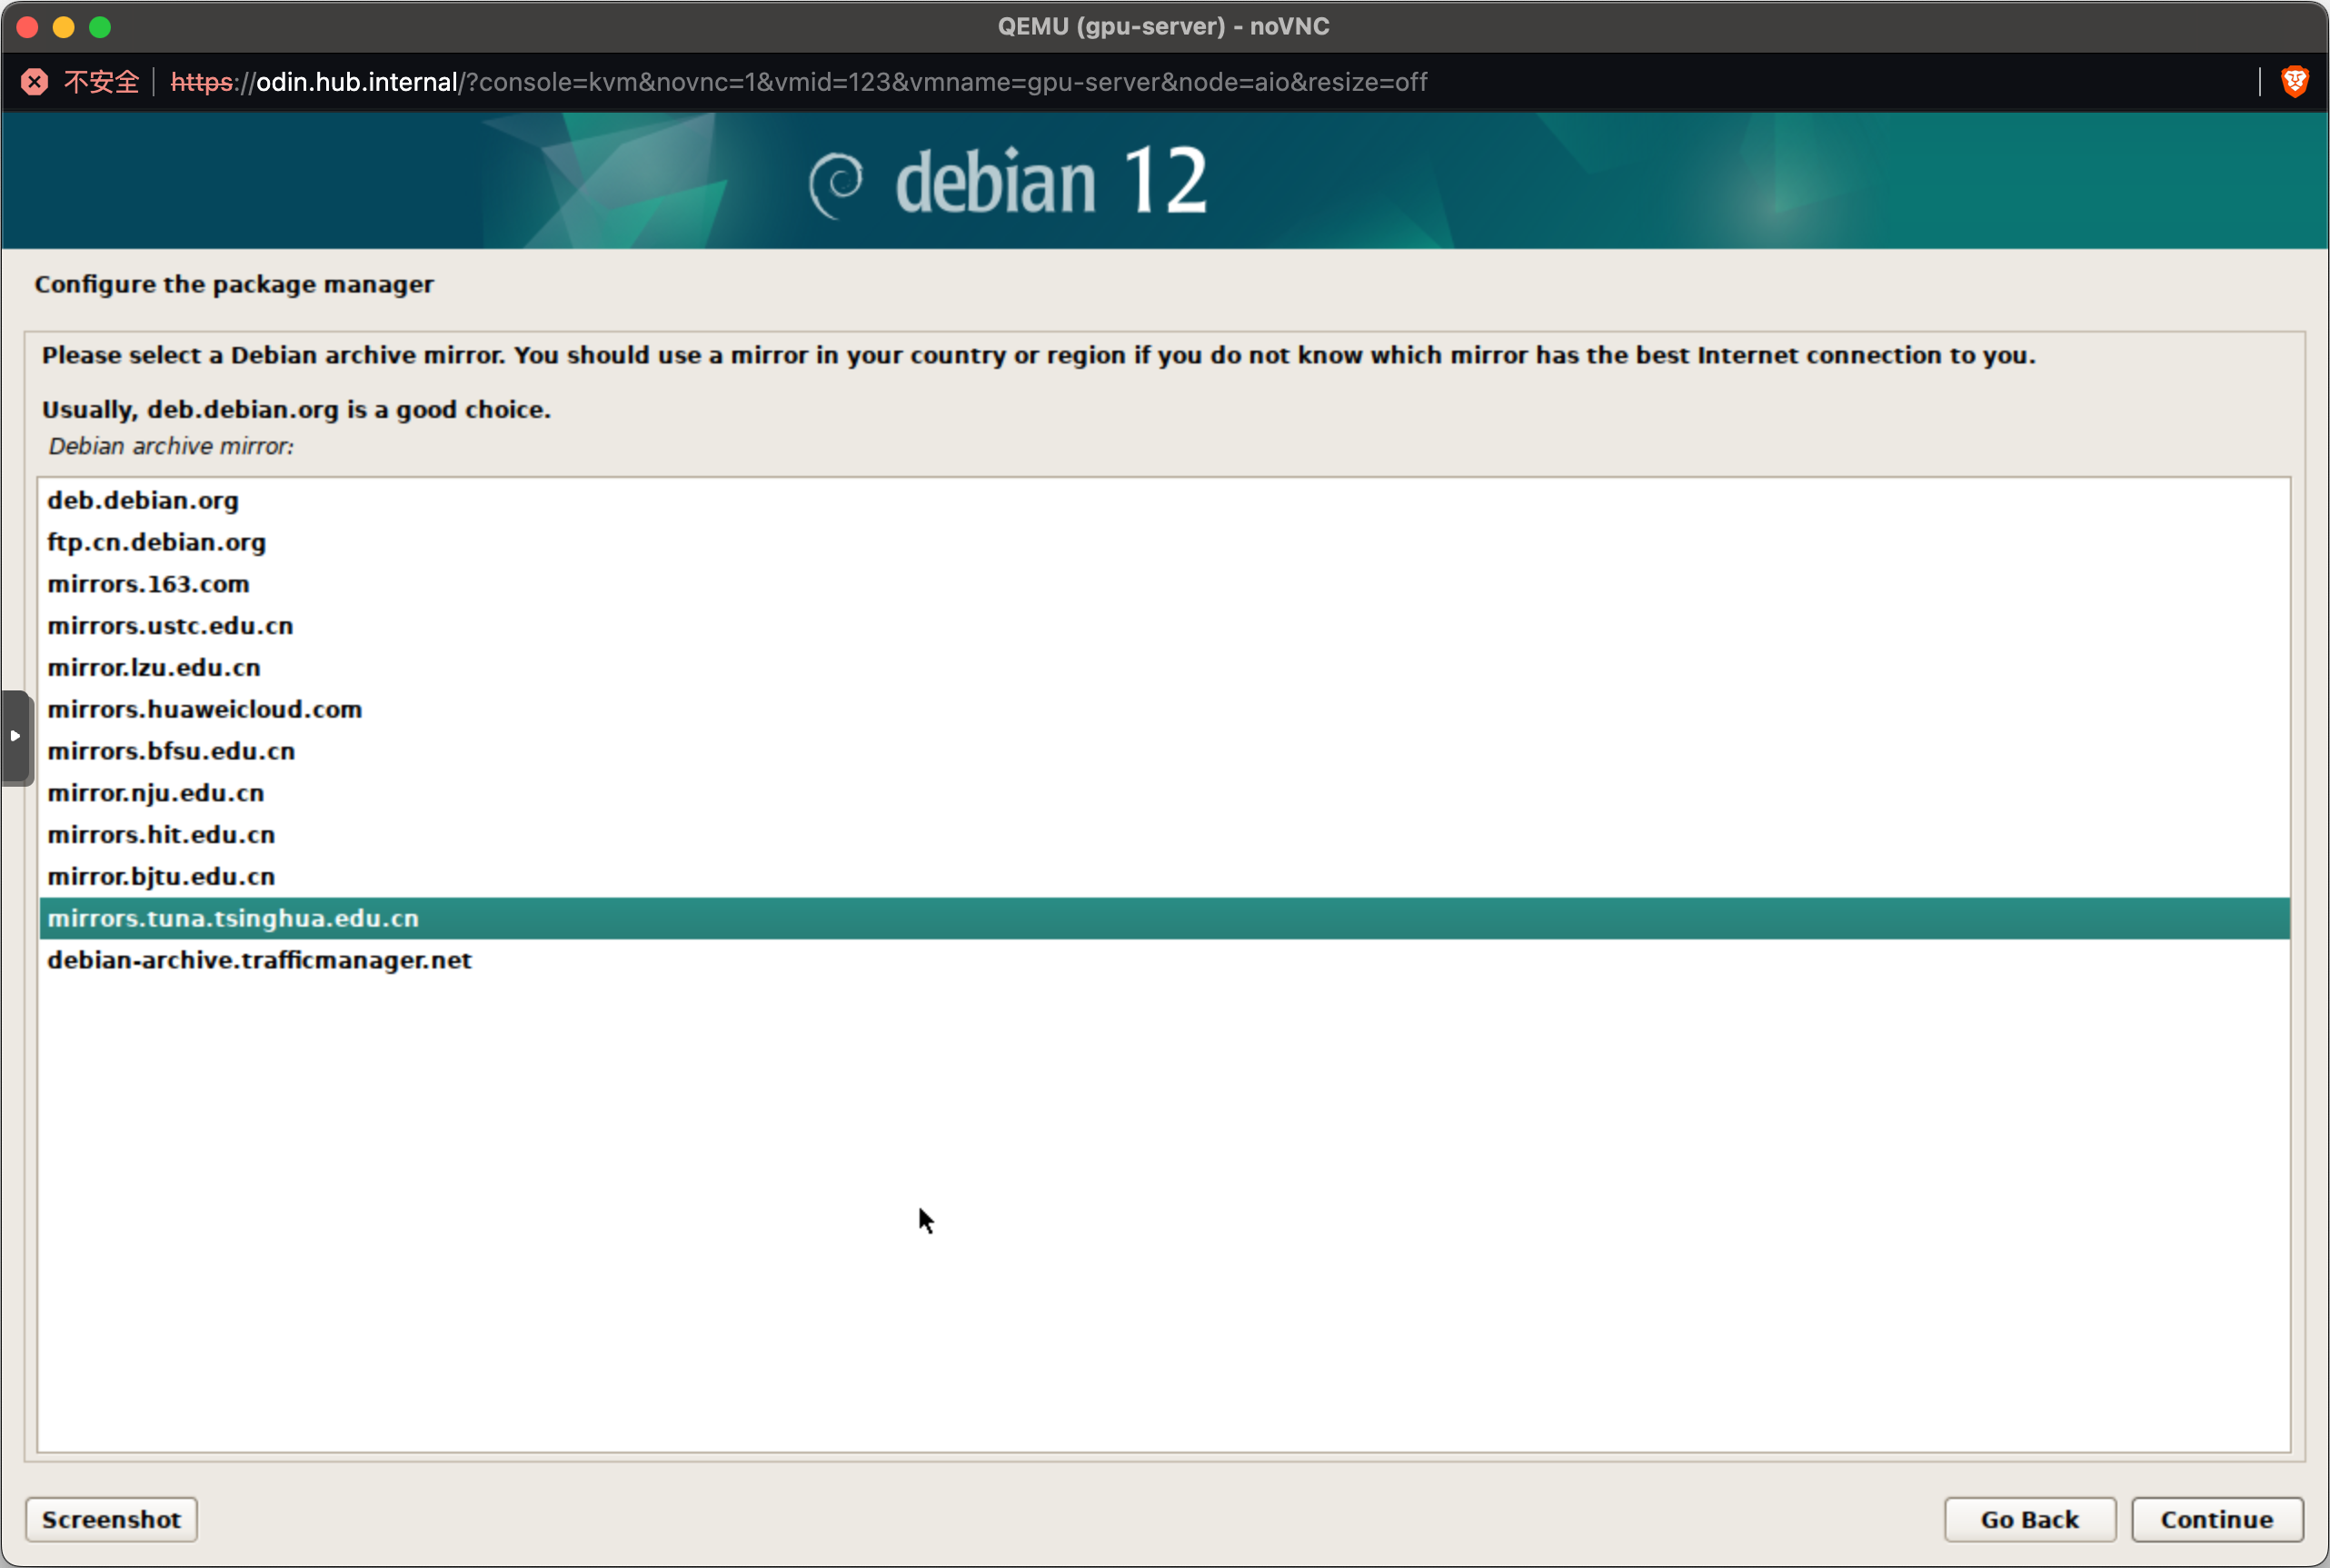This screenshot has width=2330, height=1568.
Task: Choose the mirror.bjtu.edu.cn mirror
Action: pos(1164,877)
